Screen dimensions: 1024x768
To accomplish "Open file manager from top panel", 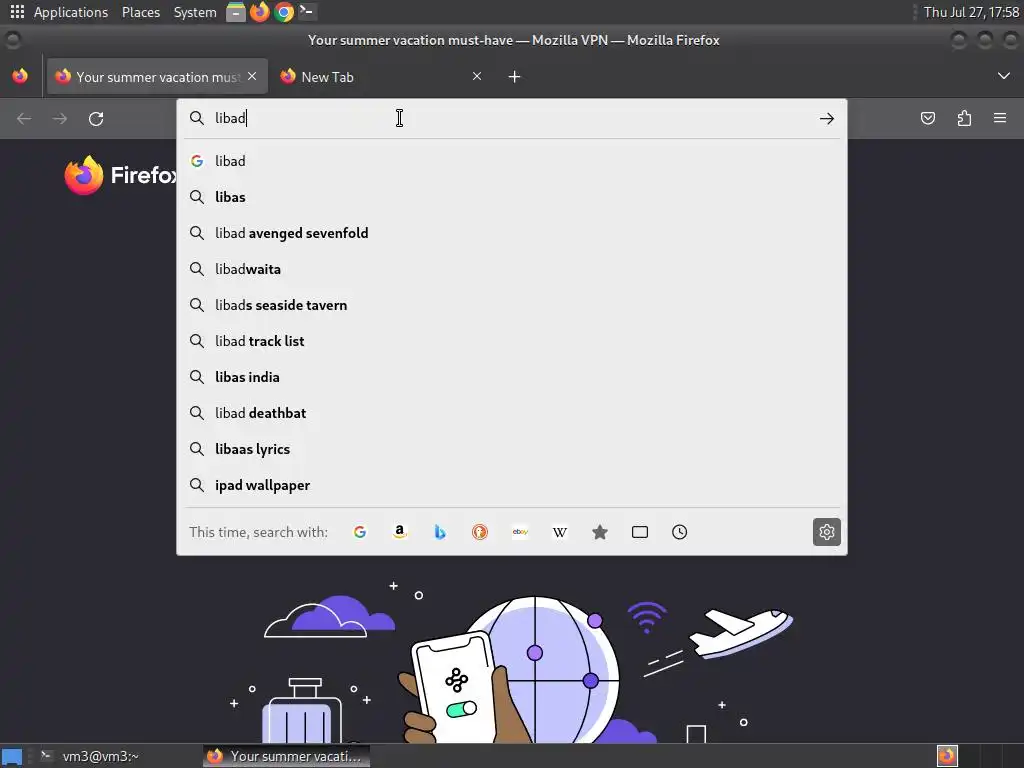I will click(x=236, y=12).
